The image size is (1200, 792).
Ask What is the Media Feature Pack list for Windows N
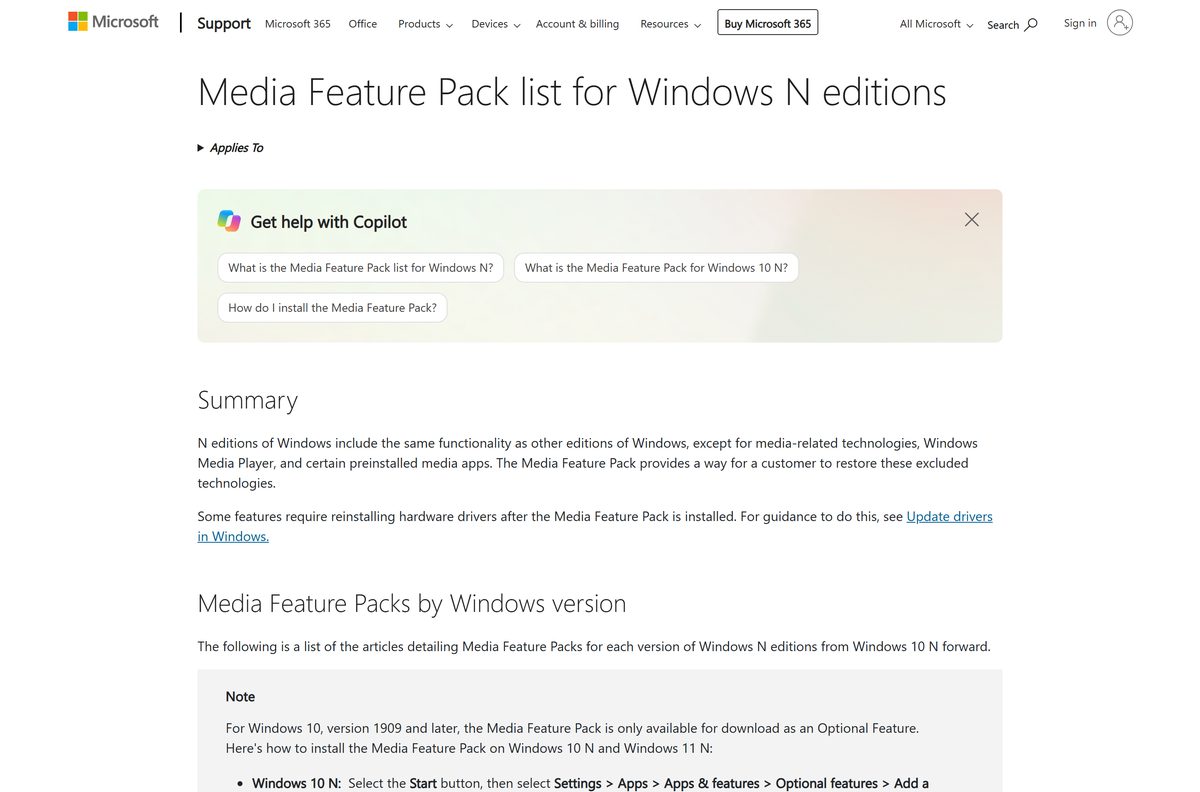361,268
